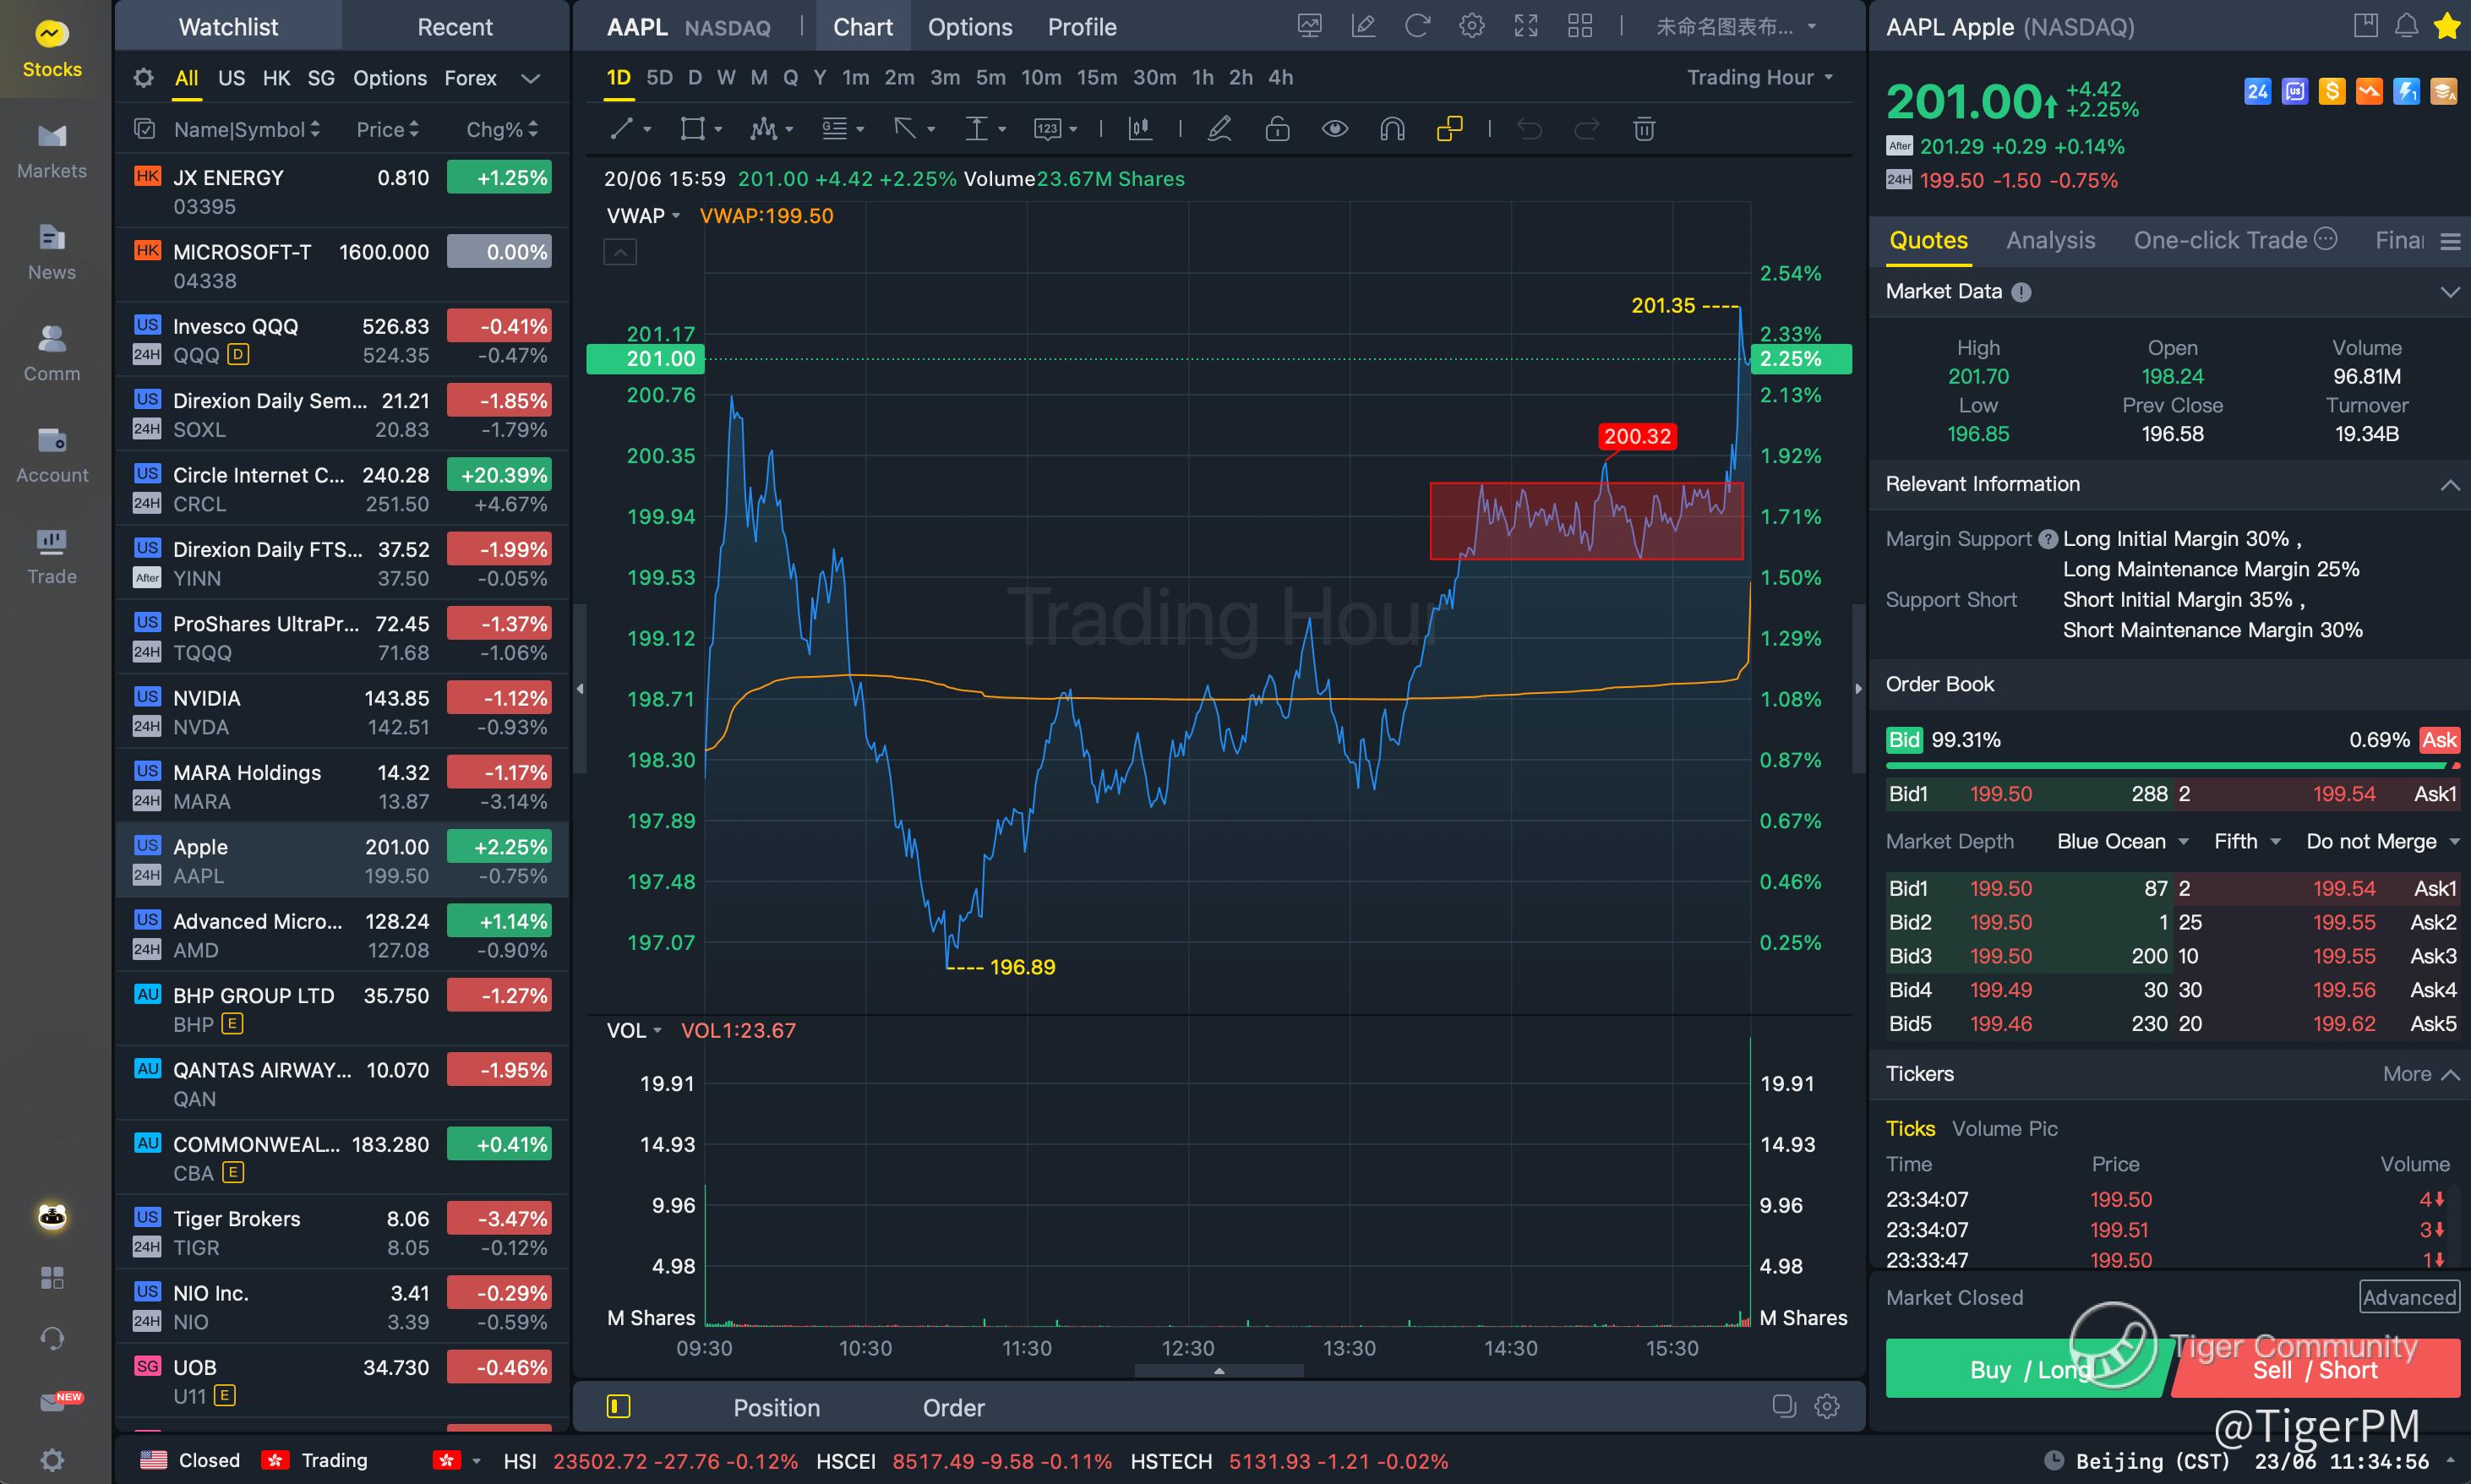
Task: Open the VWAP indicator dropdown
Action: click(x=642, y=216)
